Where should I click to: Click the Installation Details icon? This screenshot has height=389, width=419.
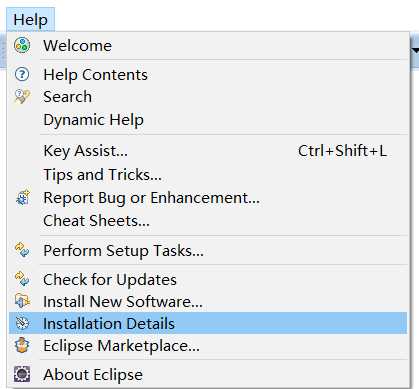coord(22,323)
